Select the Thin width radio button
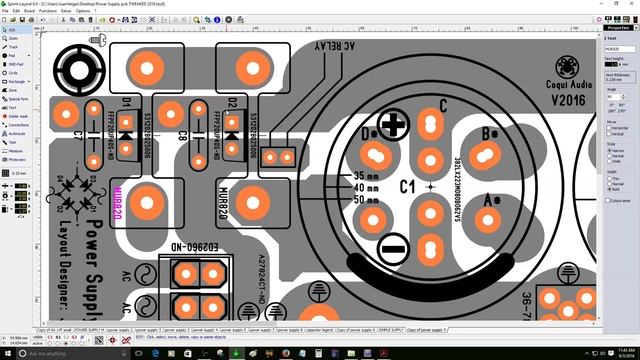This screenshot has height=360, width=640. pyautogui.click(x=609, y=178)
